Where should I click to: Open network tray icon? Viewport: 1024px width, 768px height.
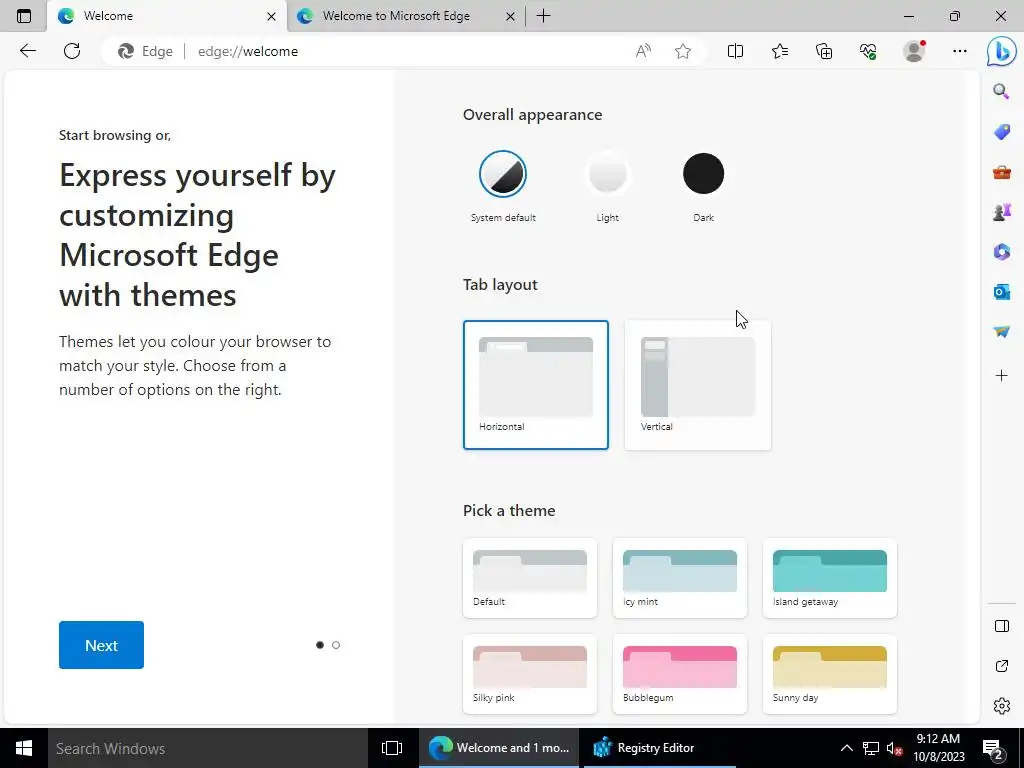coord(871,748)
